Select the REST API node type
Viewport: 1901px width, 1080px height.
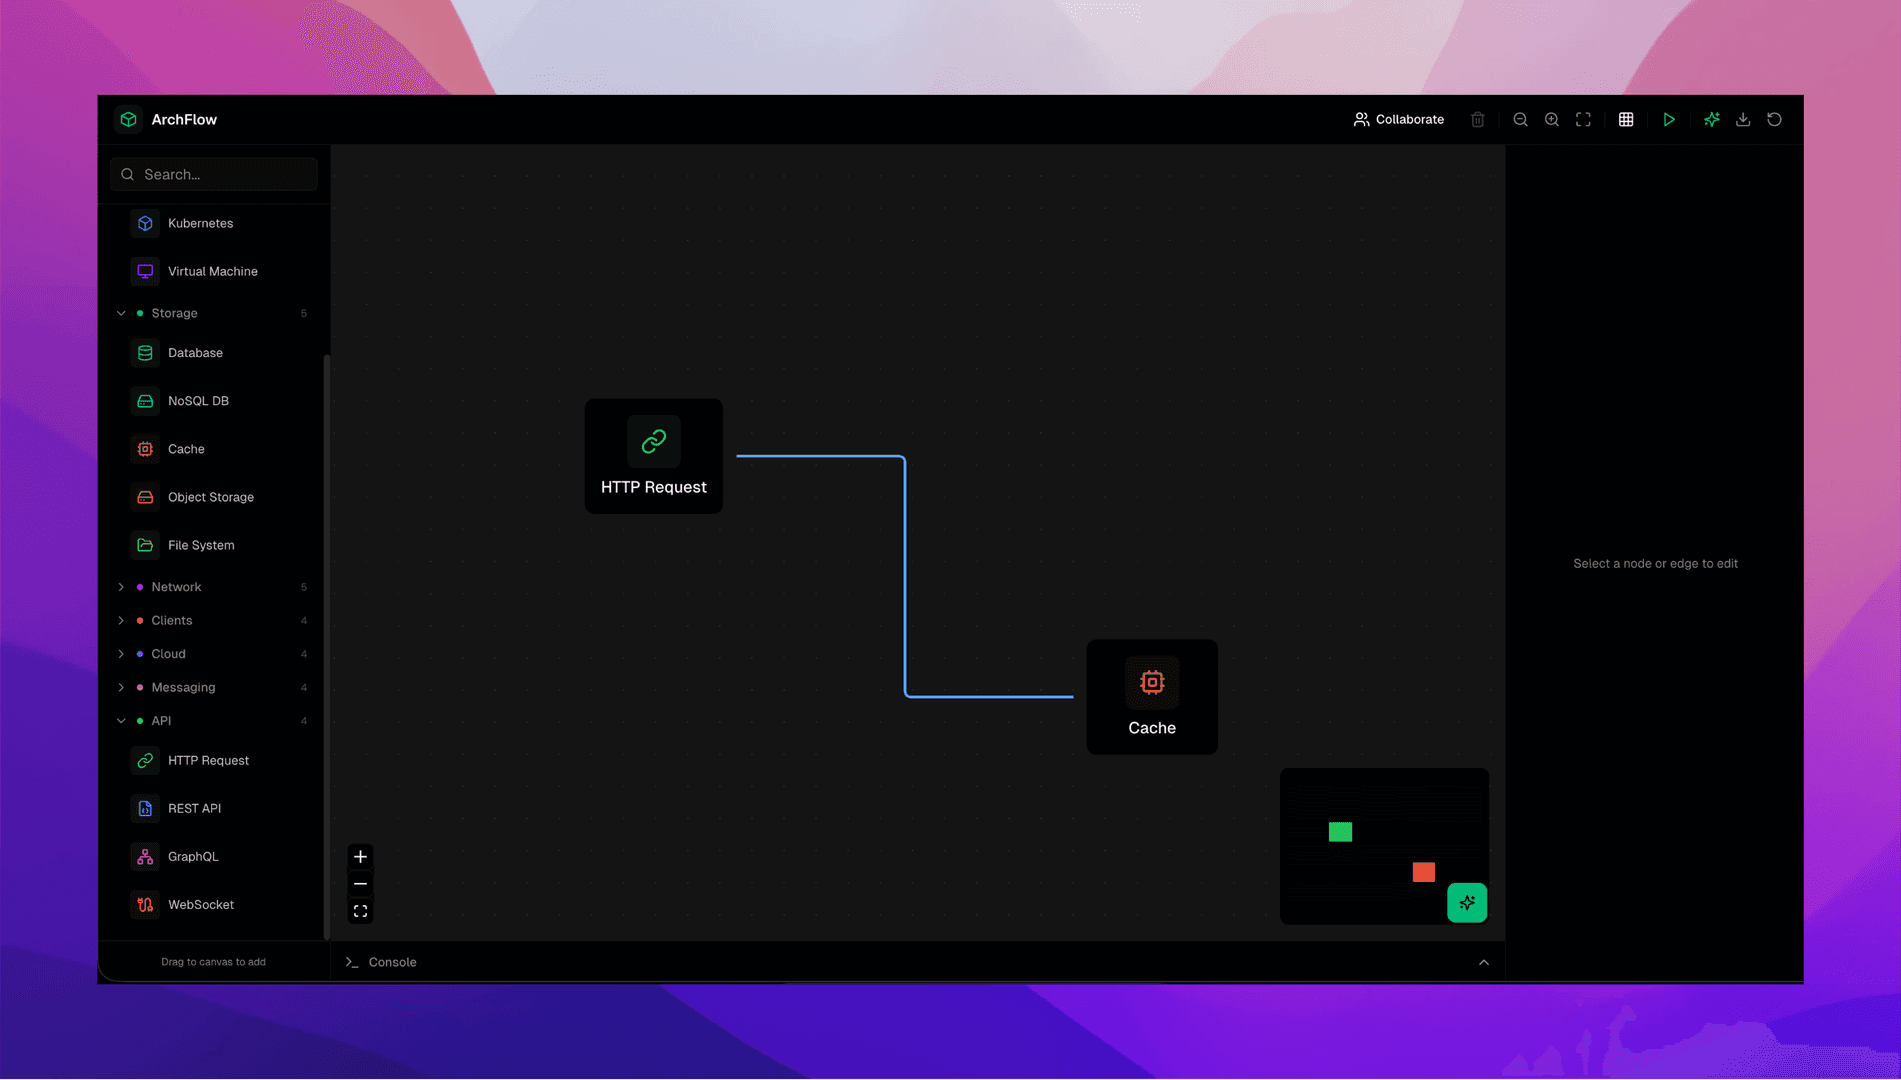[196, 808]
